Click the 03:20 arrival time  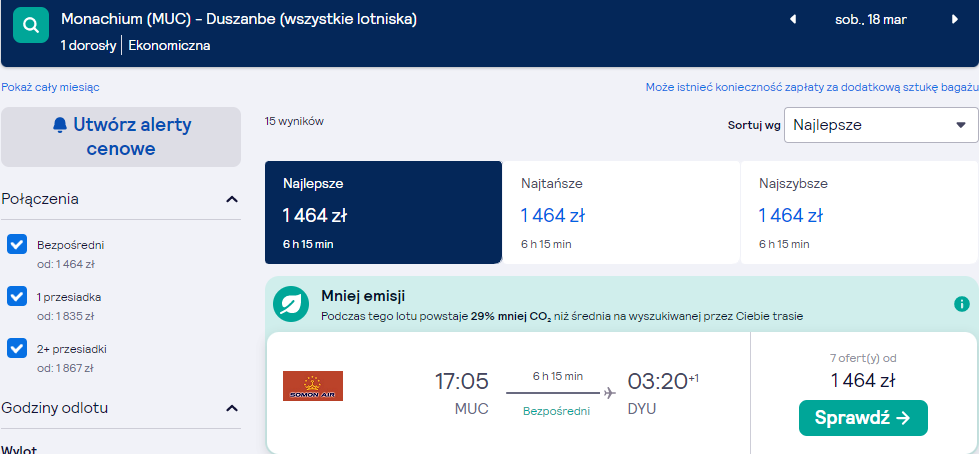click(657, 382)
